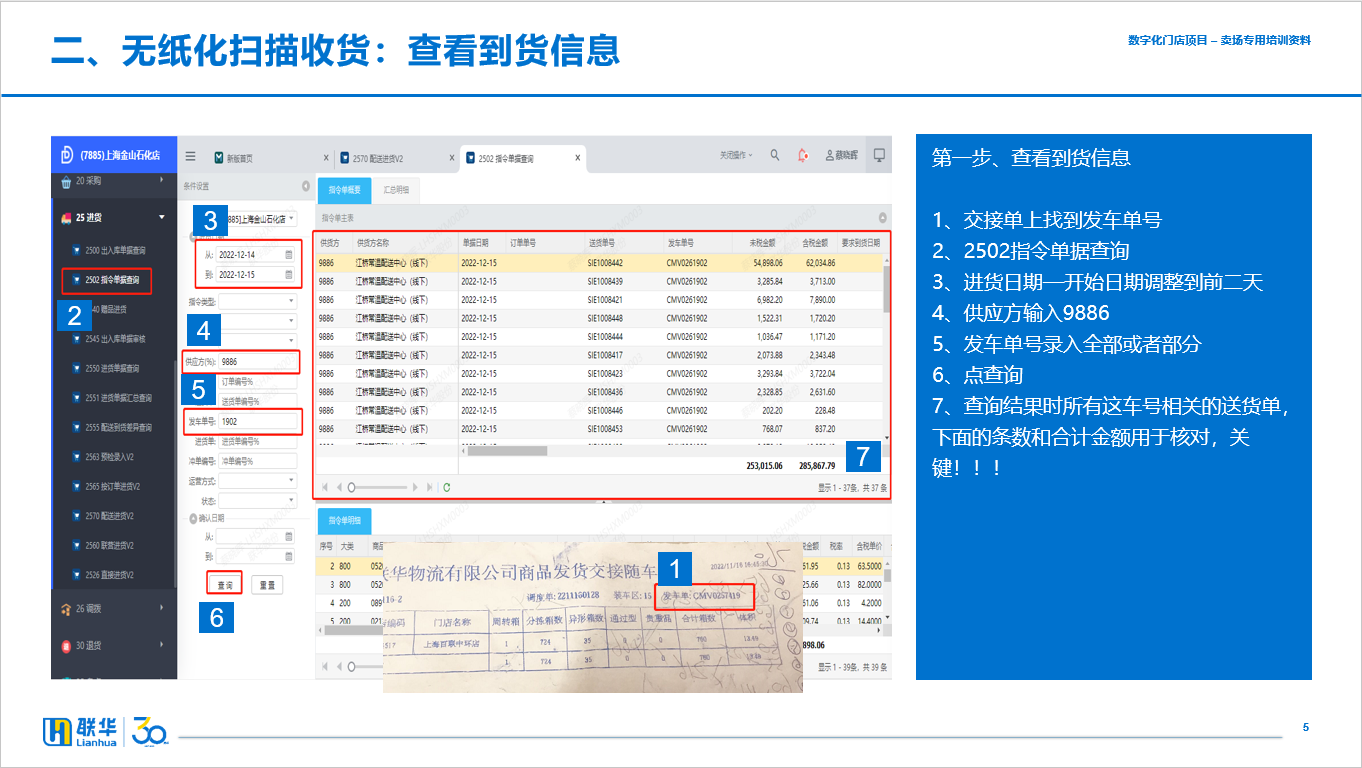Go to the first page in the main table pager

(x=324, y=487)
